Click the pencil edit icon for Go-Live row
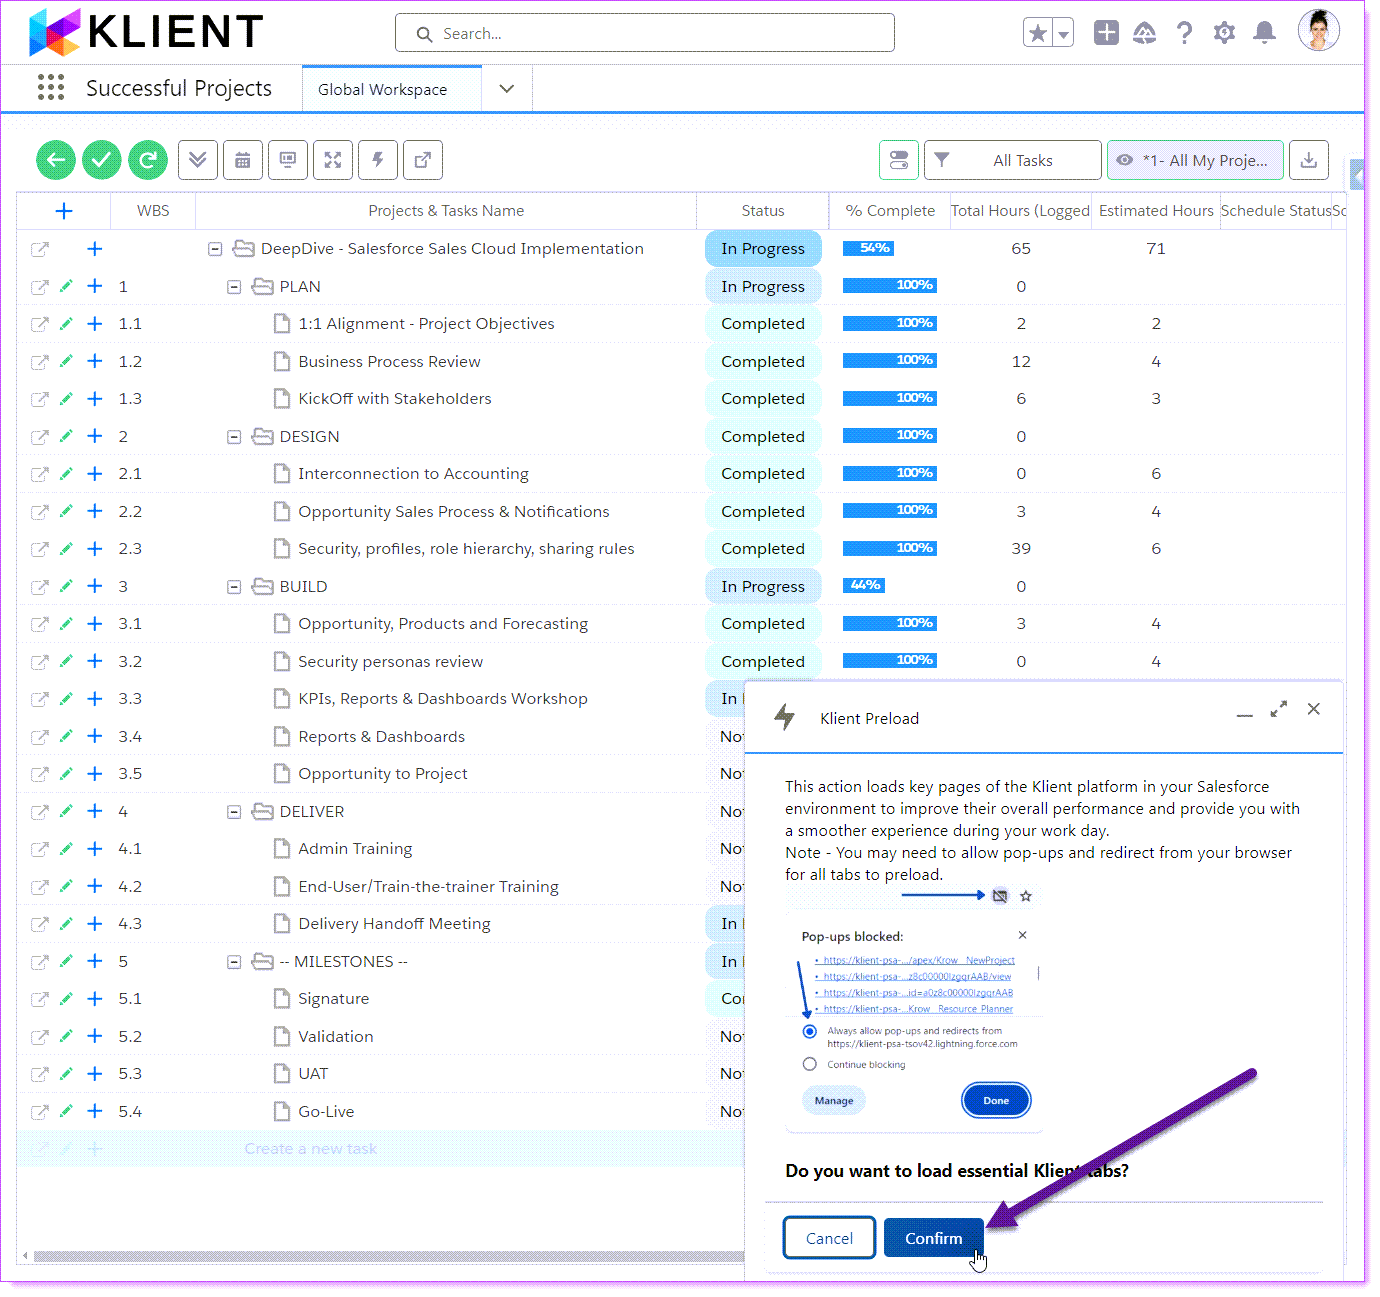 coord(66,1111)
